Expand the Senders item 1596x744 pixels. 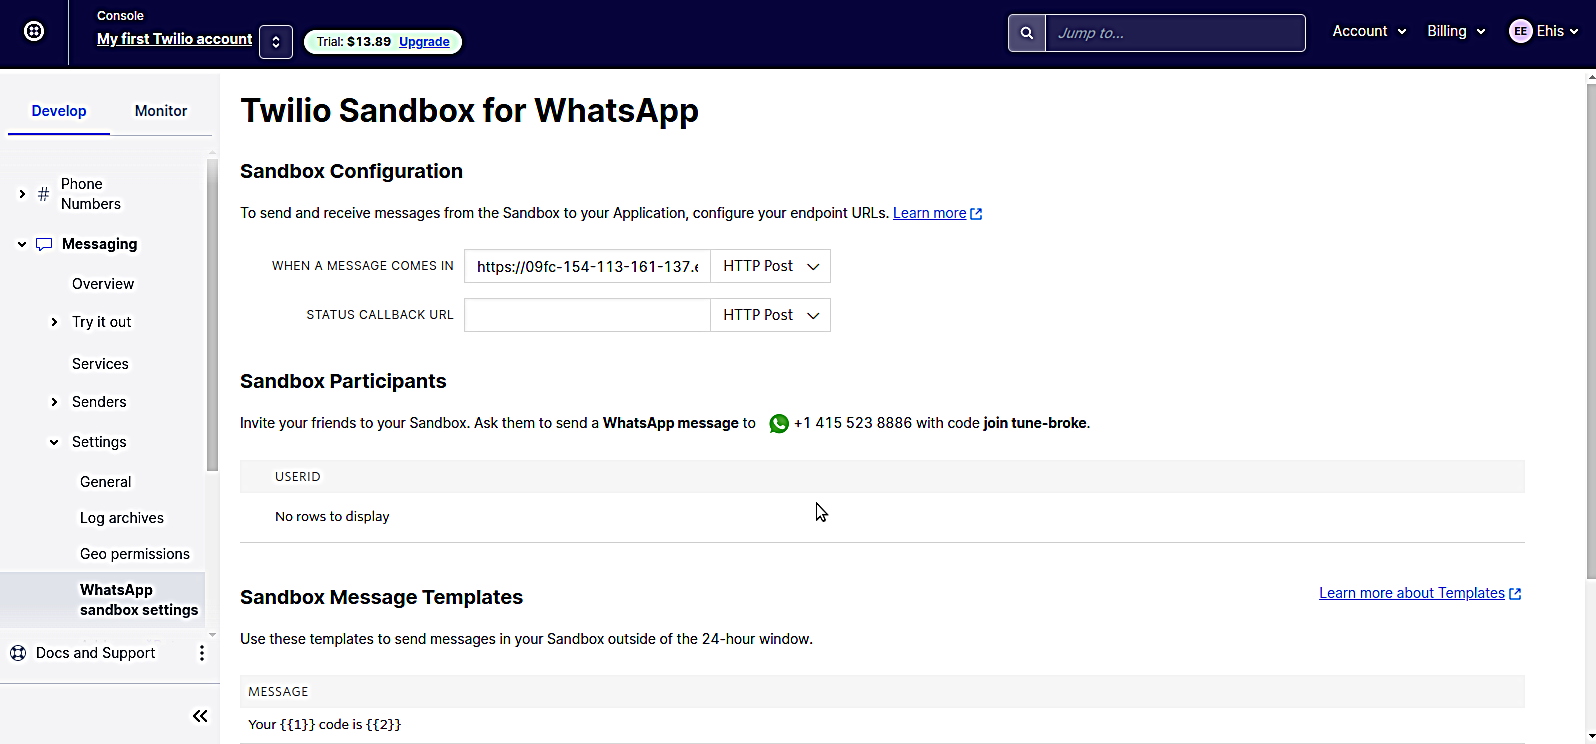pyautogui.click(x=54, y=402)
